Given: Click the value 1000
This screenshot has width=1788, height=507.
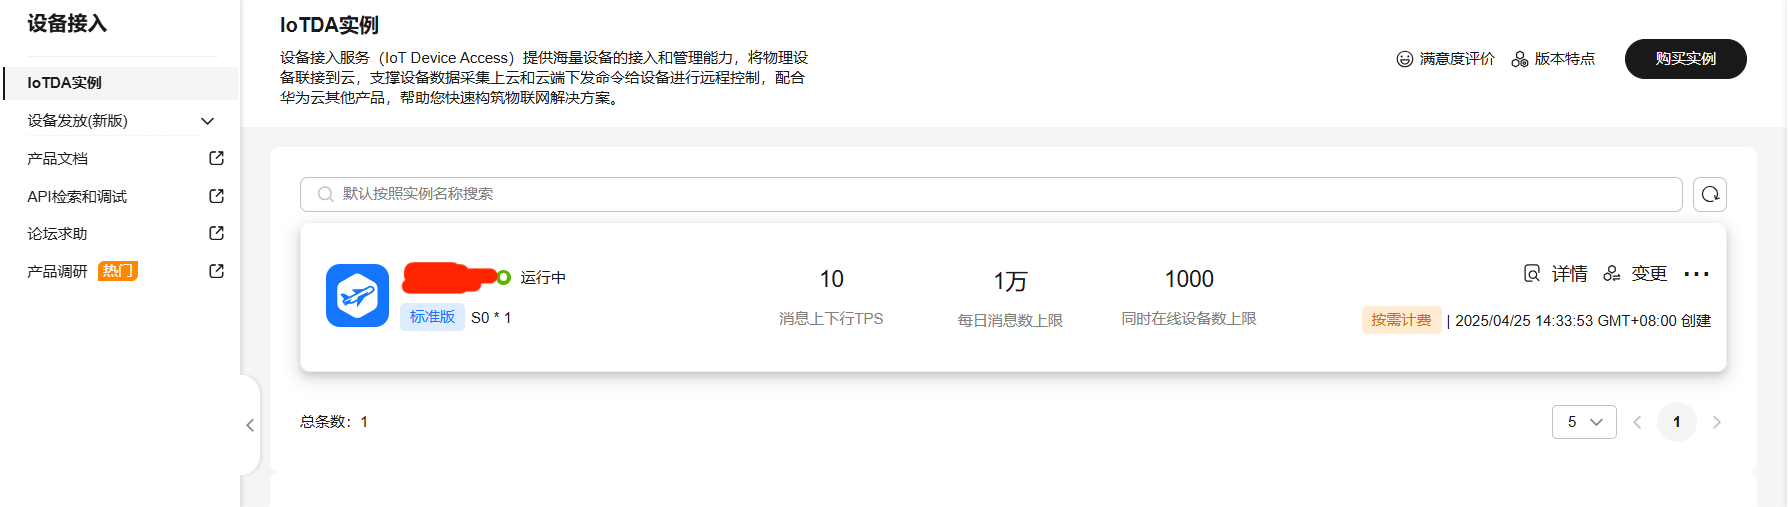Looking at the screenshot, I should pos(1189,279).
